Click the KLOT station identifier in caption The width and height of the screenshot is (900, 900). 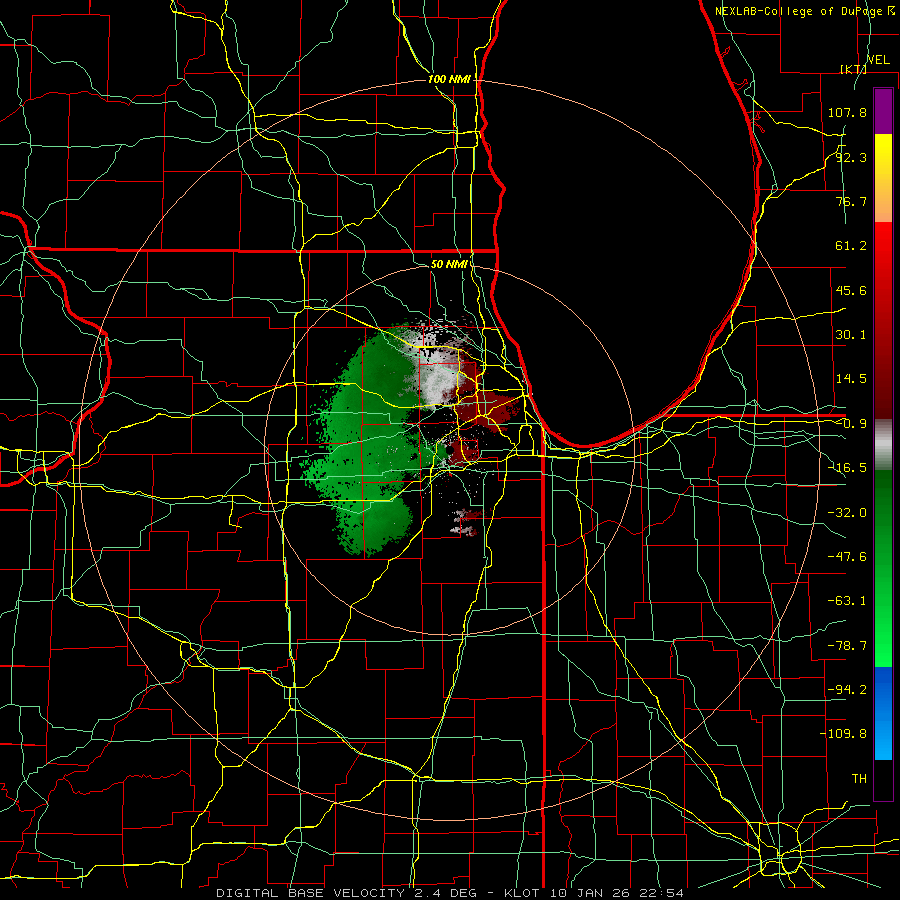pos(523,893)
